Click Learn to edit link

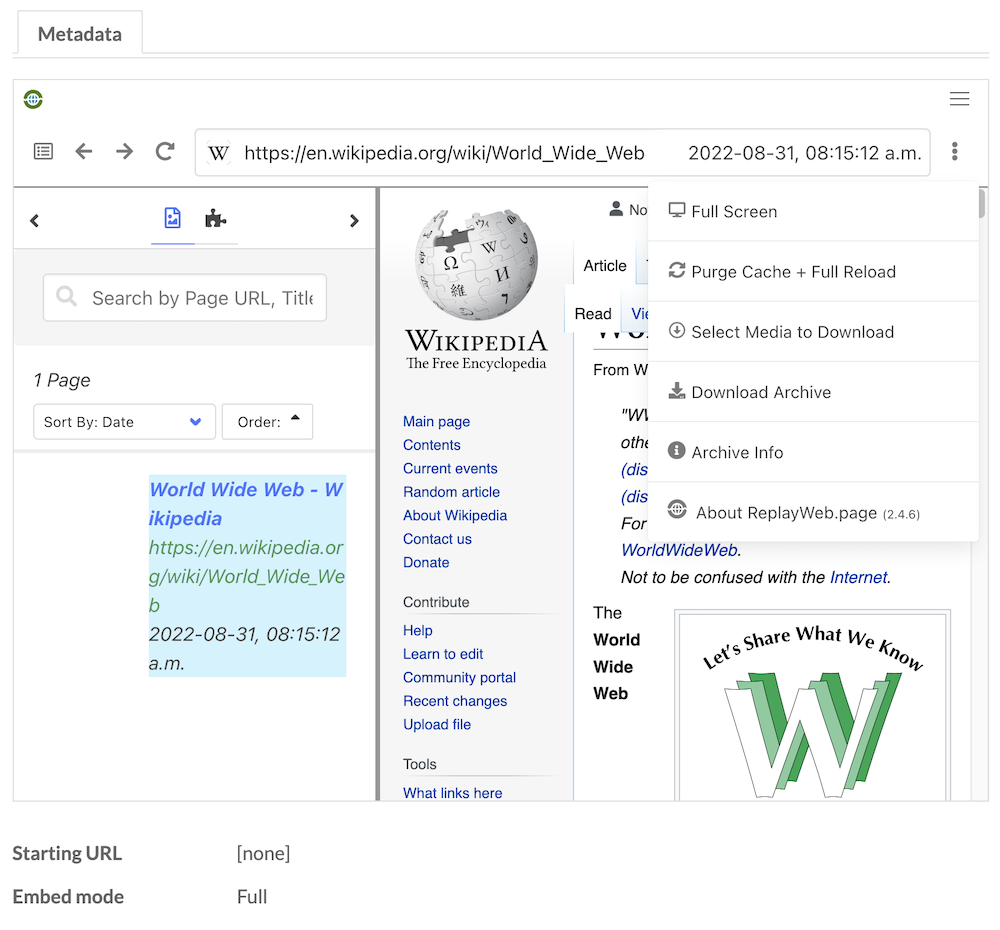tap(443, 654)
